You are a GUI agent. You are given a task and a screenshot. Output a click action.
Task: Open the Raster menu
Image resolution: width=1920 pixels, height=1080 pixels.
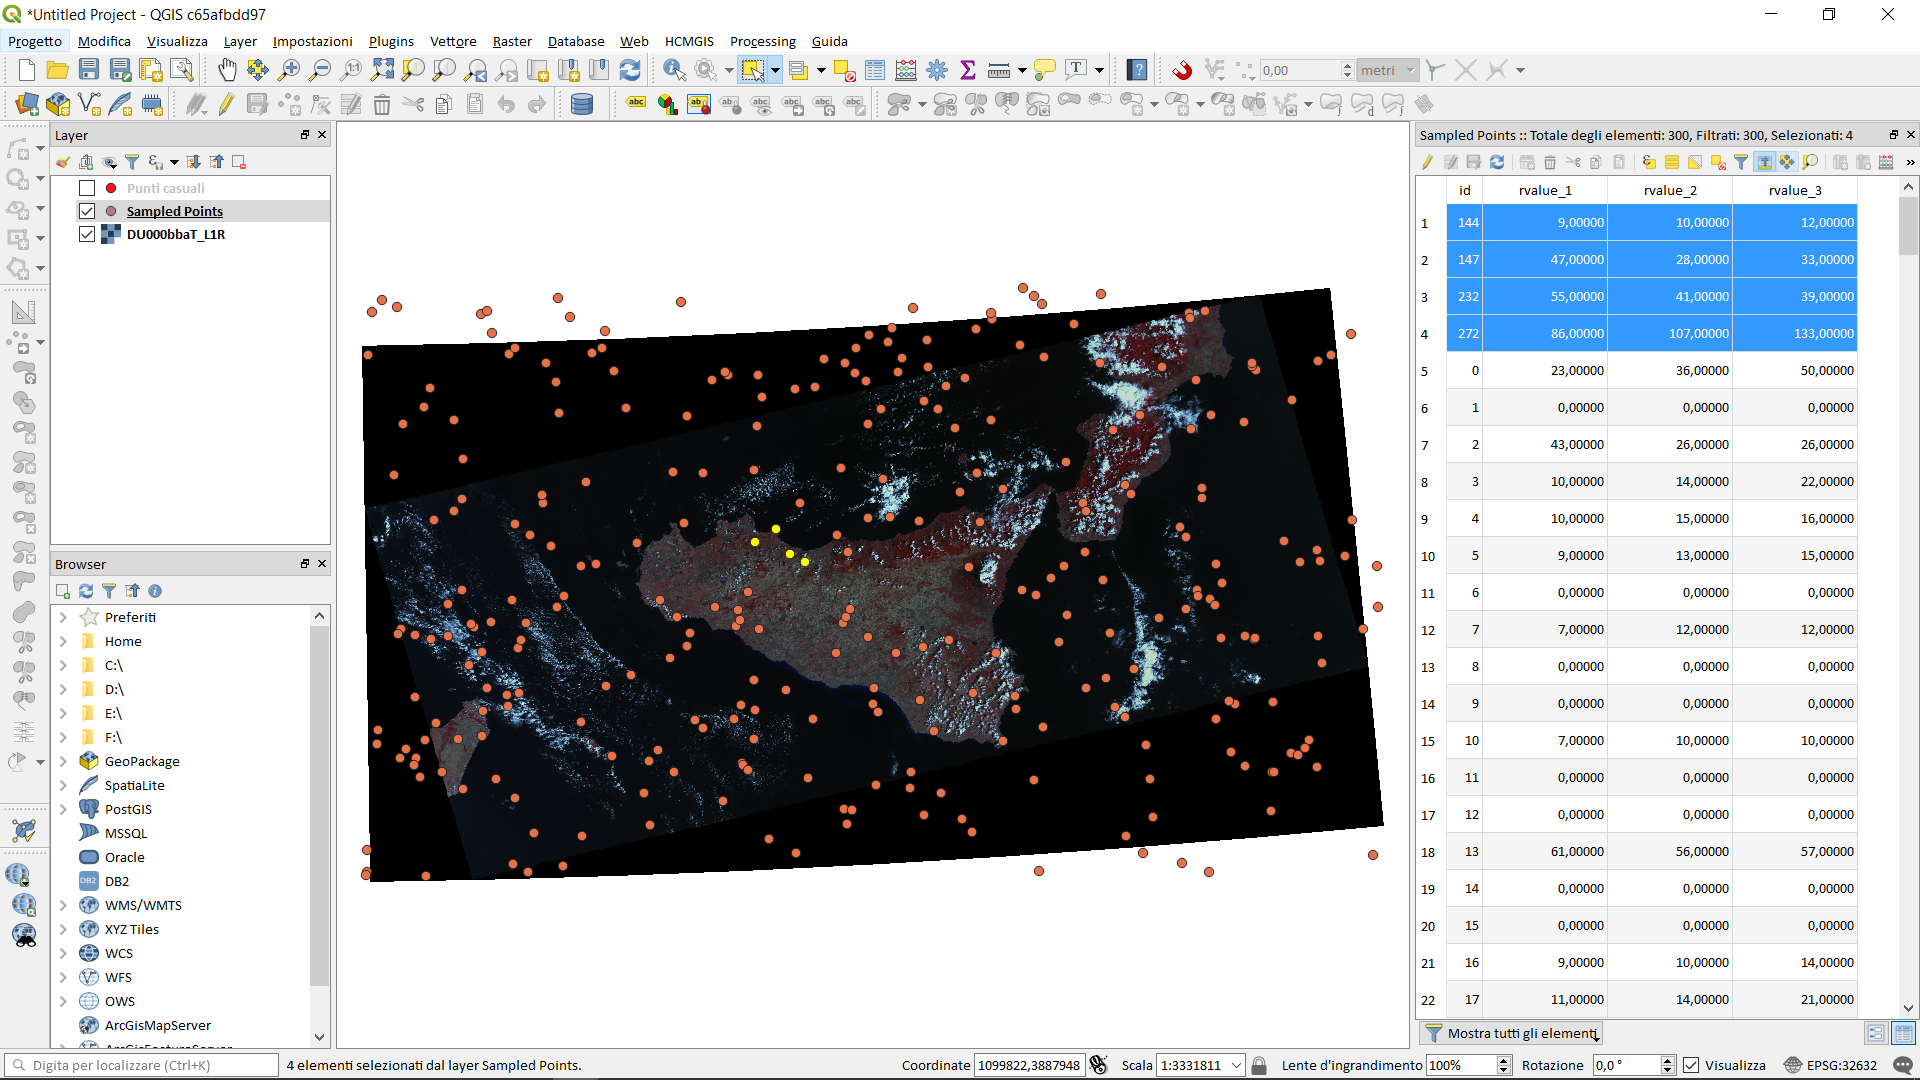tap(511, 41)
